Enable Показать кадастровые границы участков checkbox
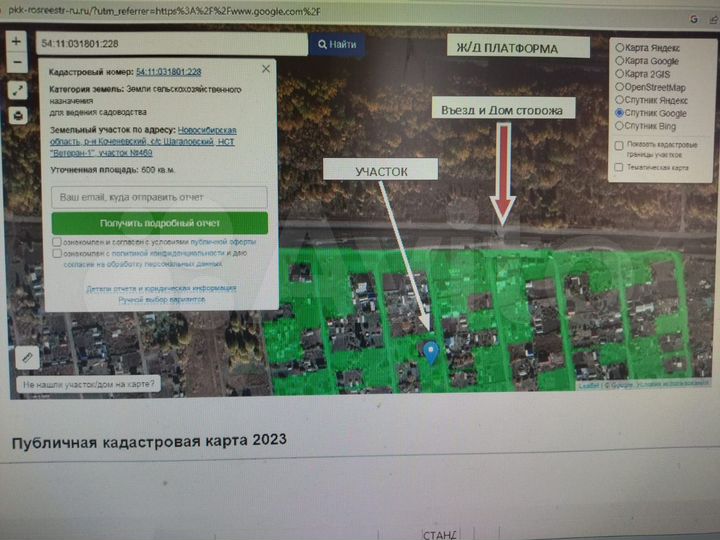Screen dimensions: 720x540 pyautogui.click(x=620, y=146)
